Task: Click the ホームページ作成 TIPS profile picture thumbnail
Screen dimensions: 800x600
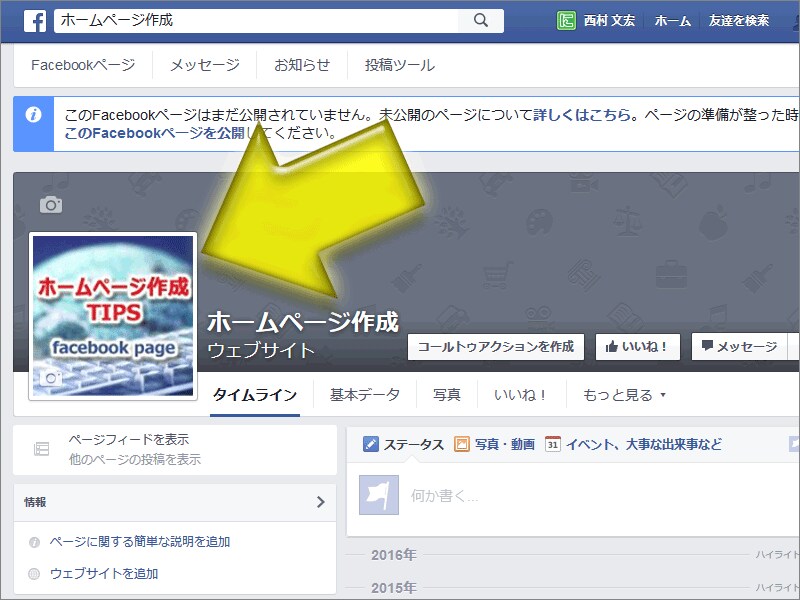Action: [112, 305]
